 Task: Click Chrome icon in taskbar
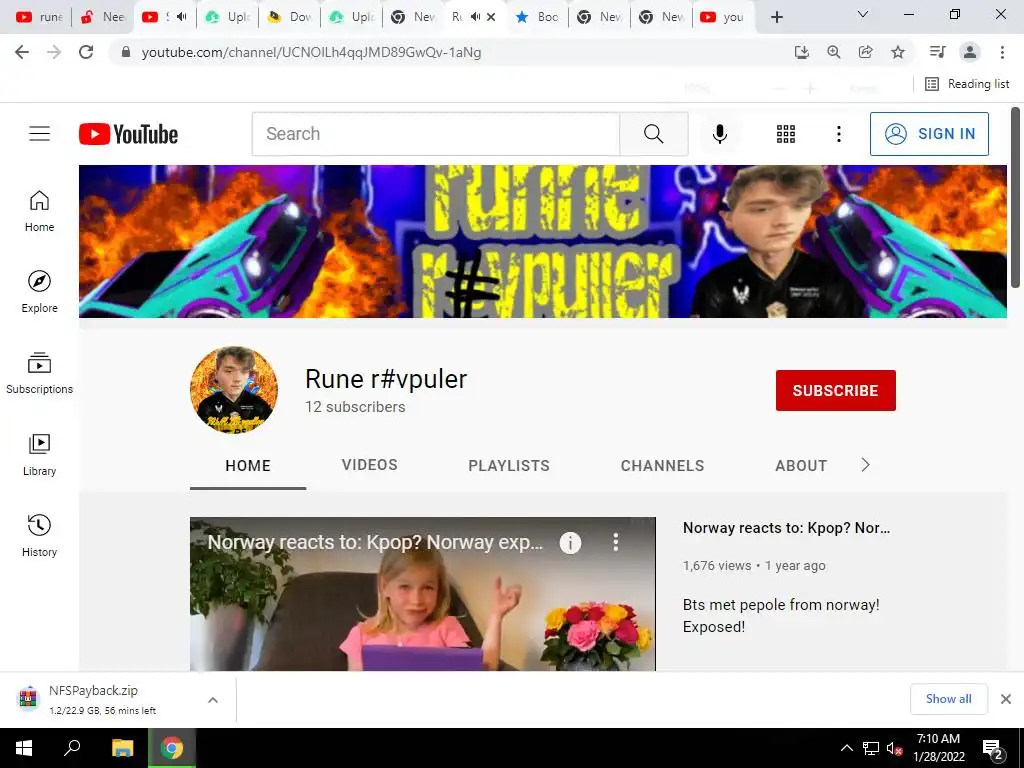click(172, 748)
